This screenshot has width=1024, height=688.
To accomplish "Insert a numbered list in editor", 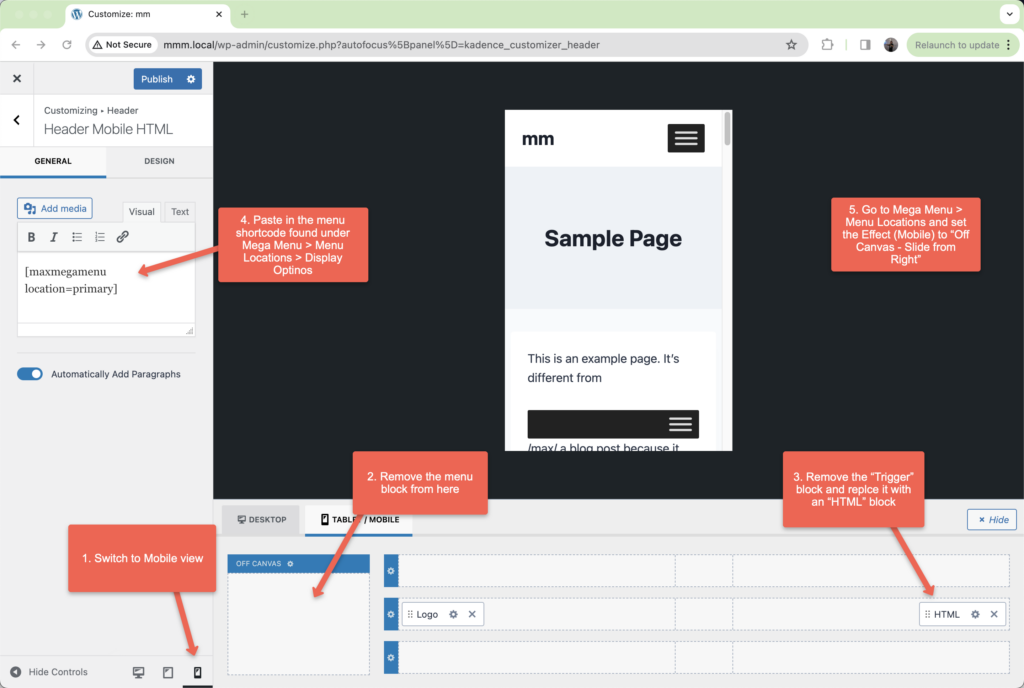I will (100, 237).
